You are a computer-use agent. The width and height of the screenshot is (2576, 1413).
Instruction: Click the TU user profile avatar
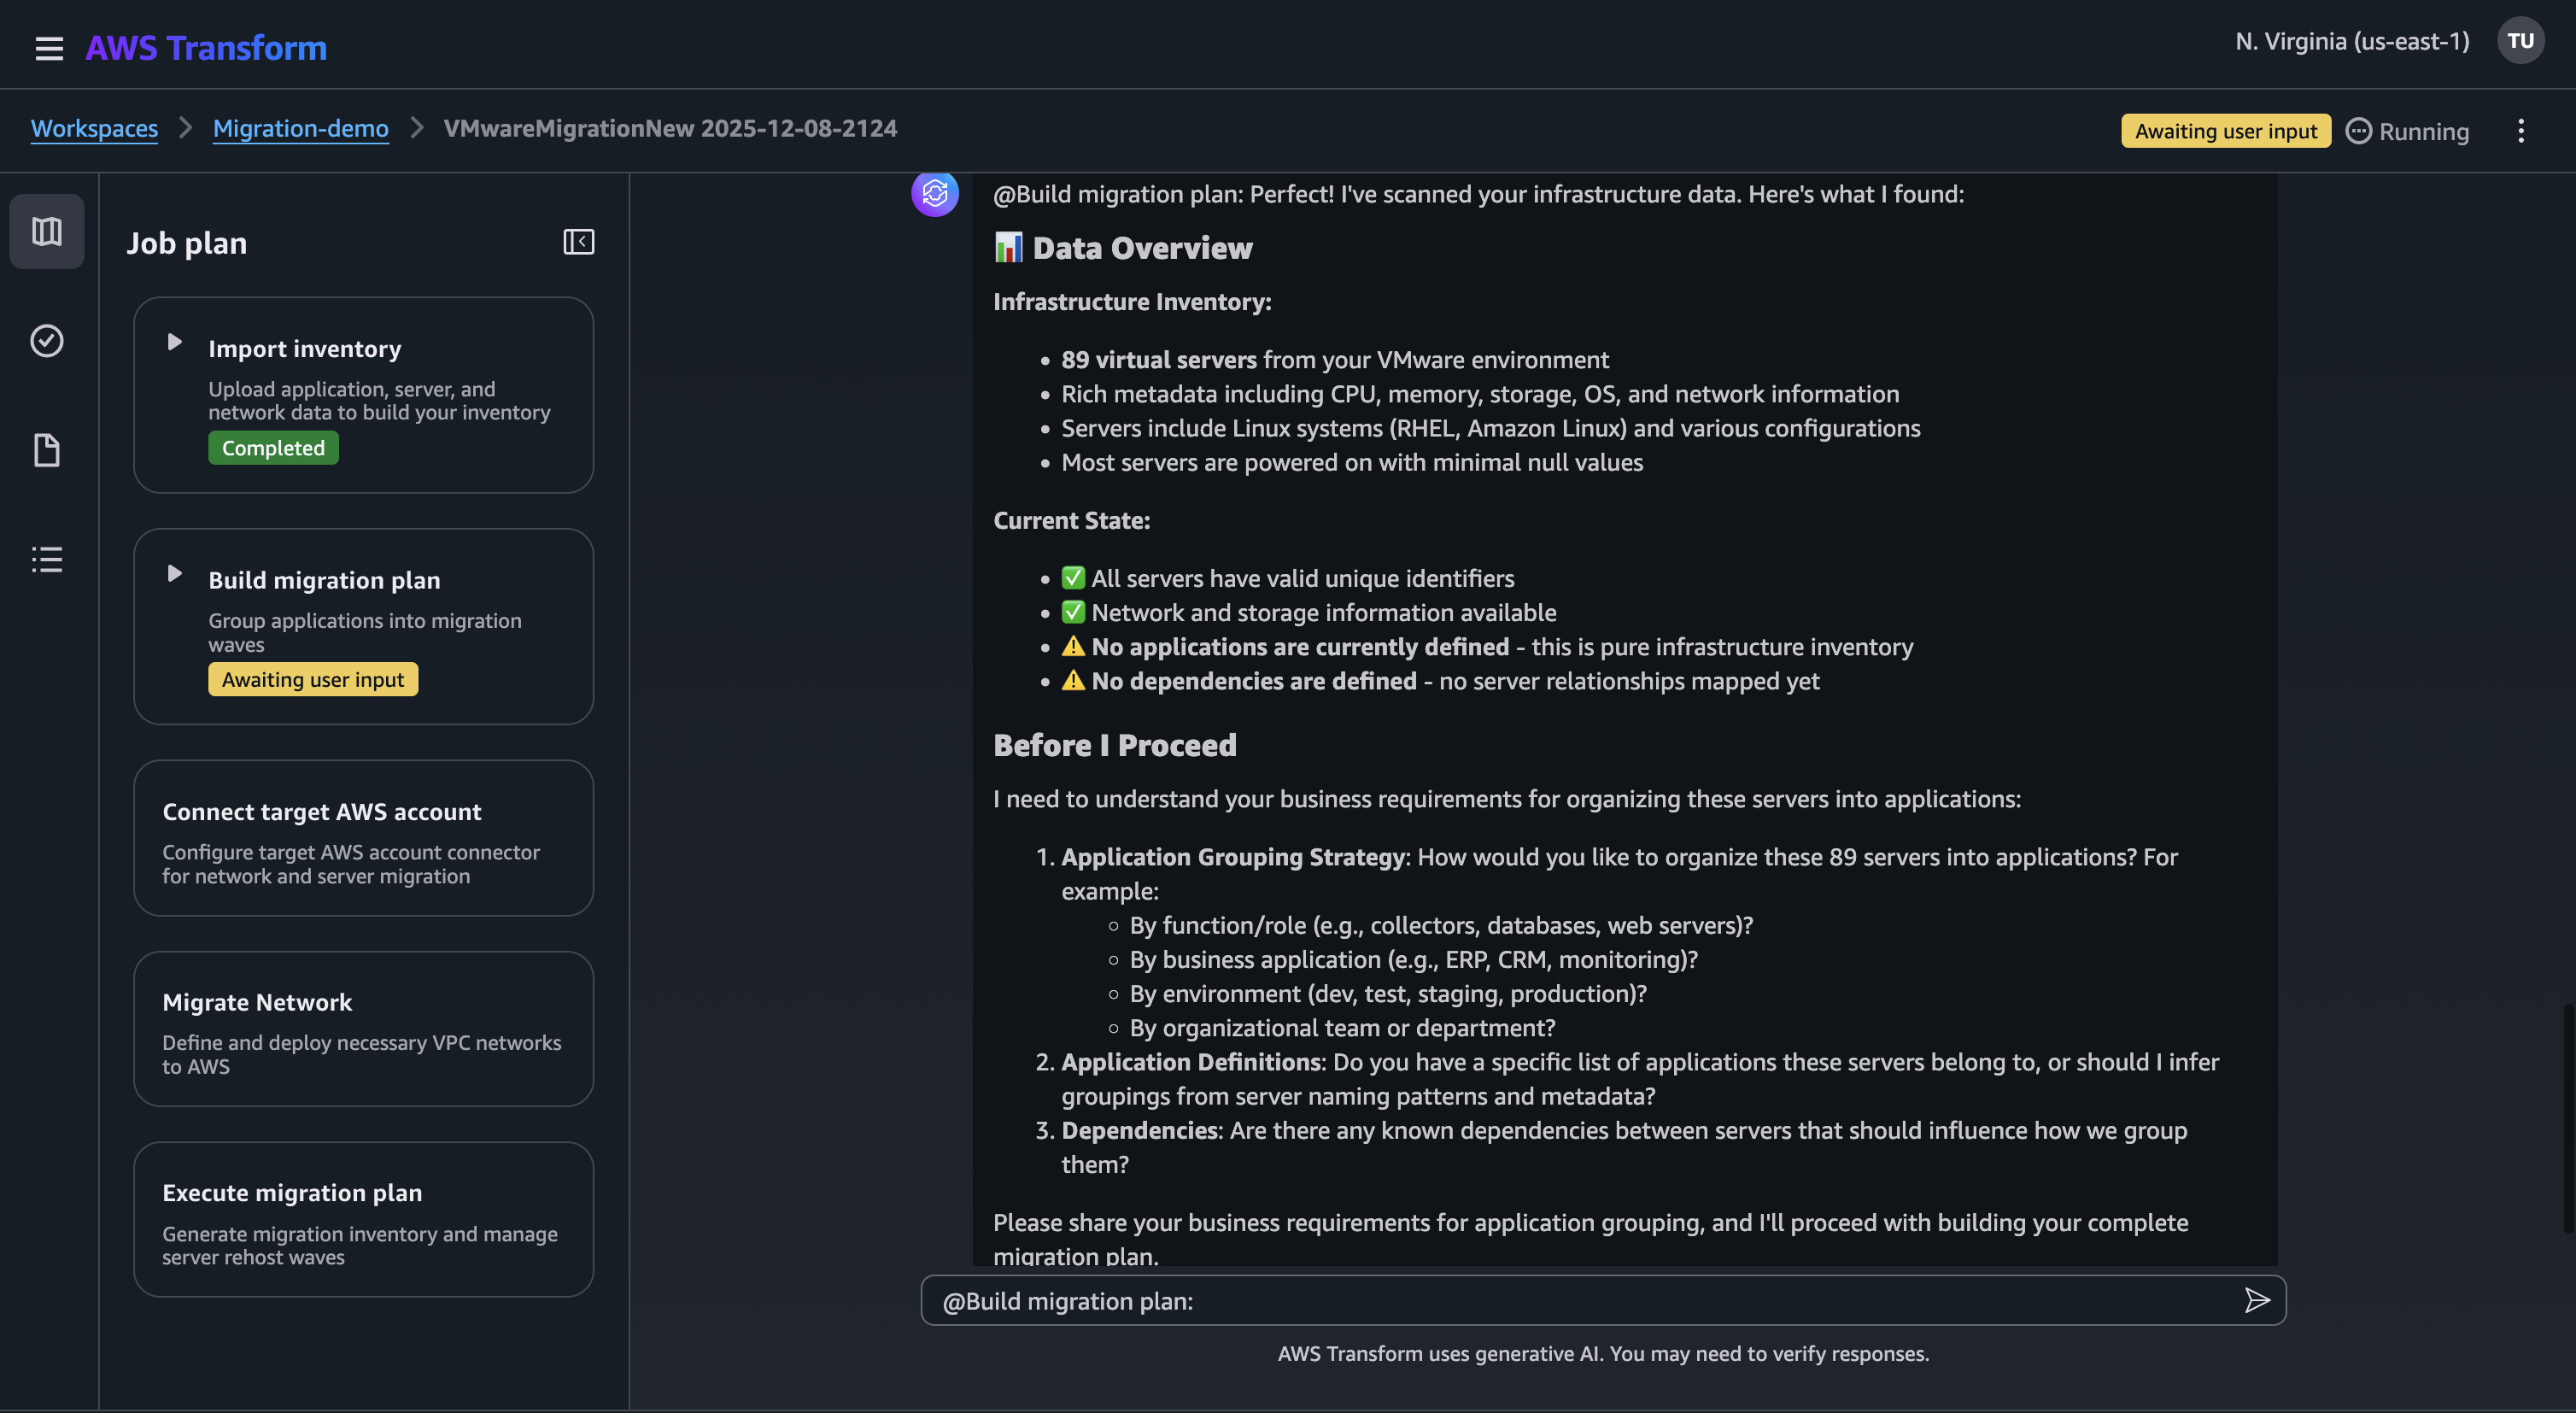[x=2520, y=40]
